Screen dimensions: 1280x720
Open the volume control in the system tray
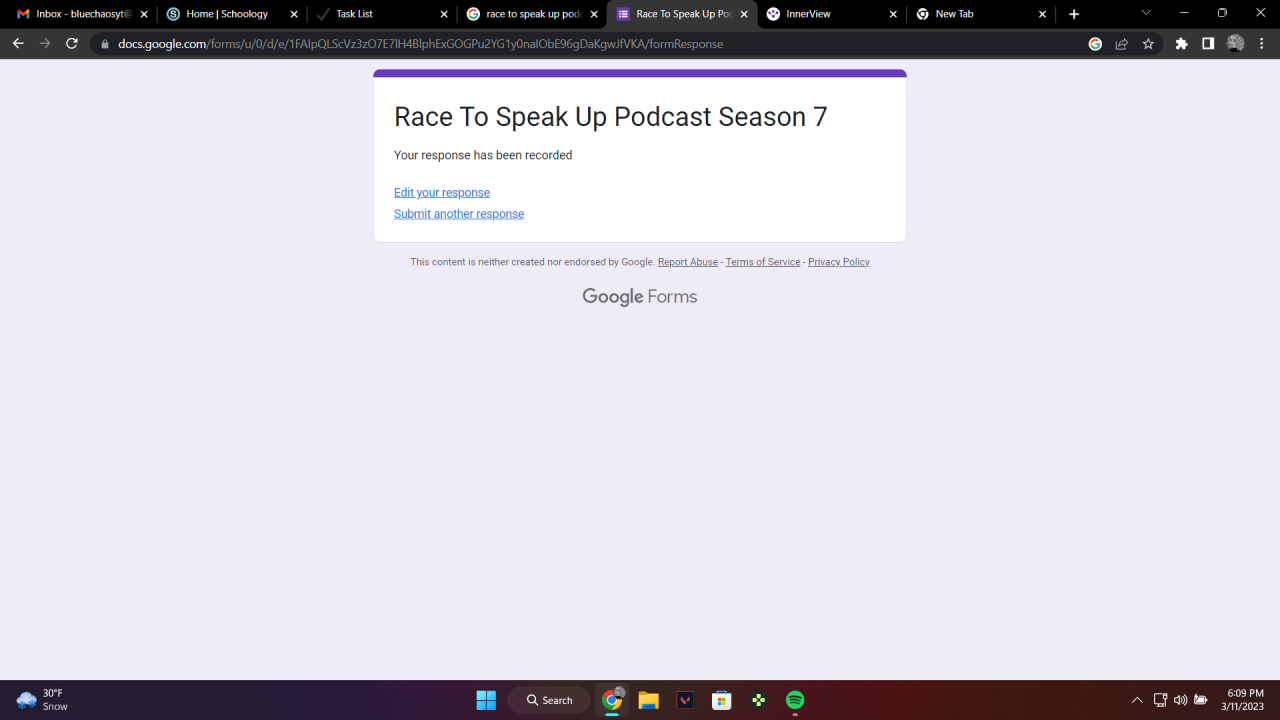coord(1180,700)
